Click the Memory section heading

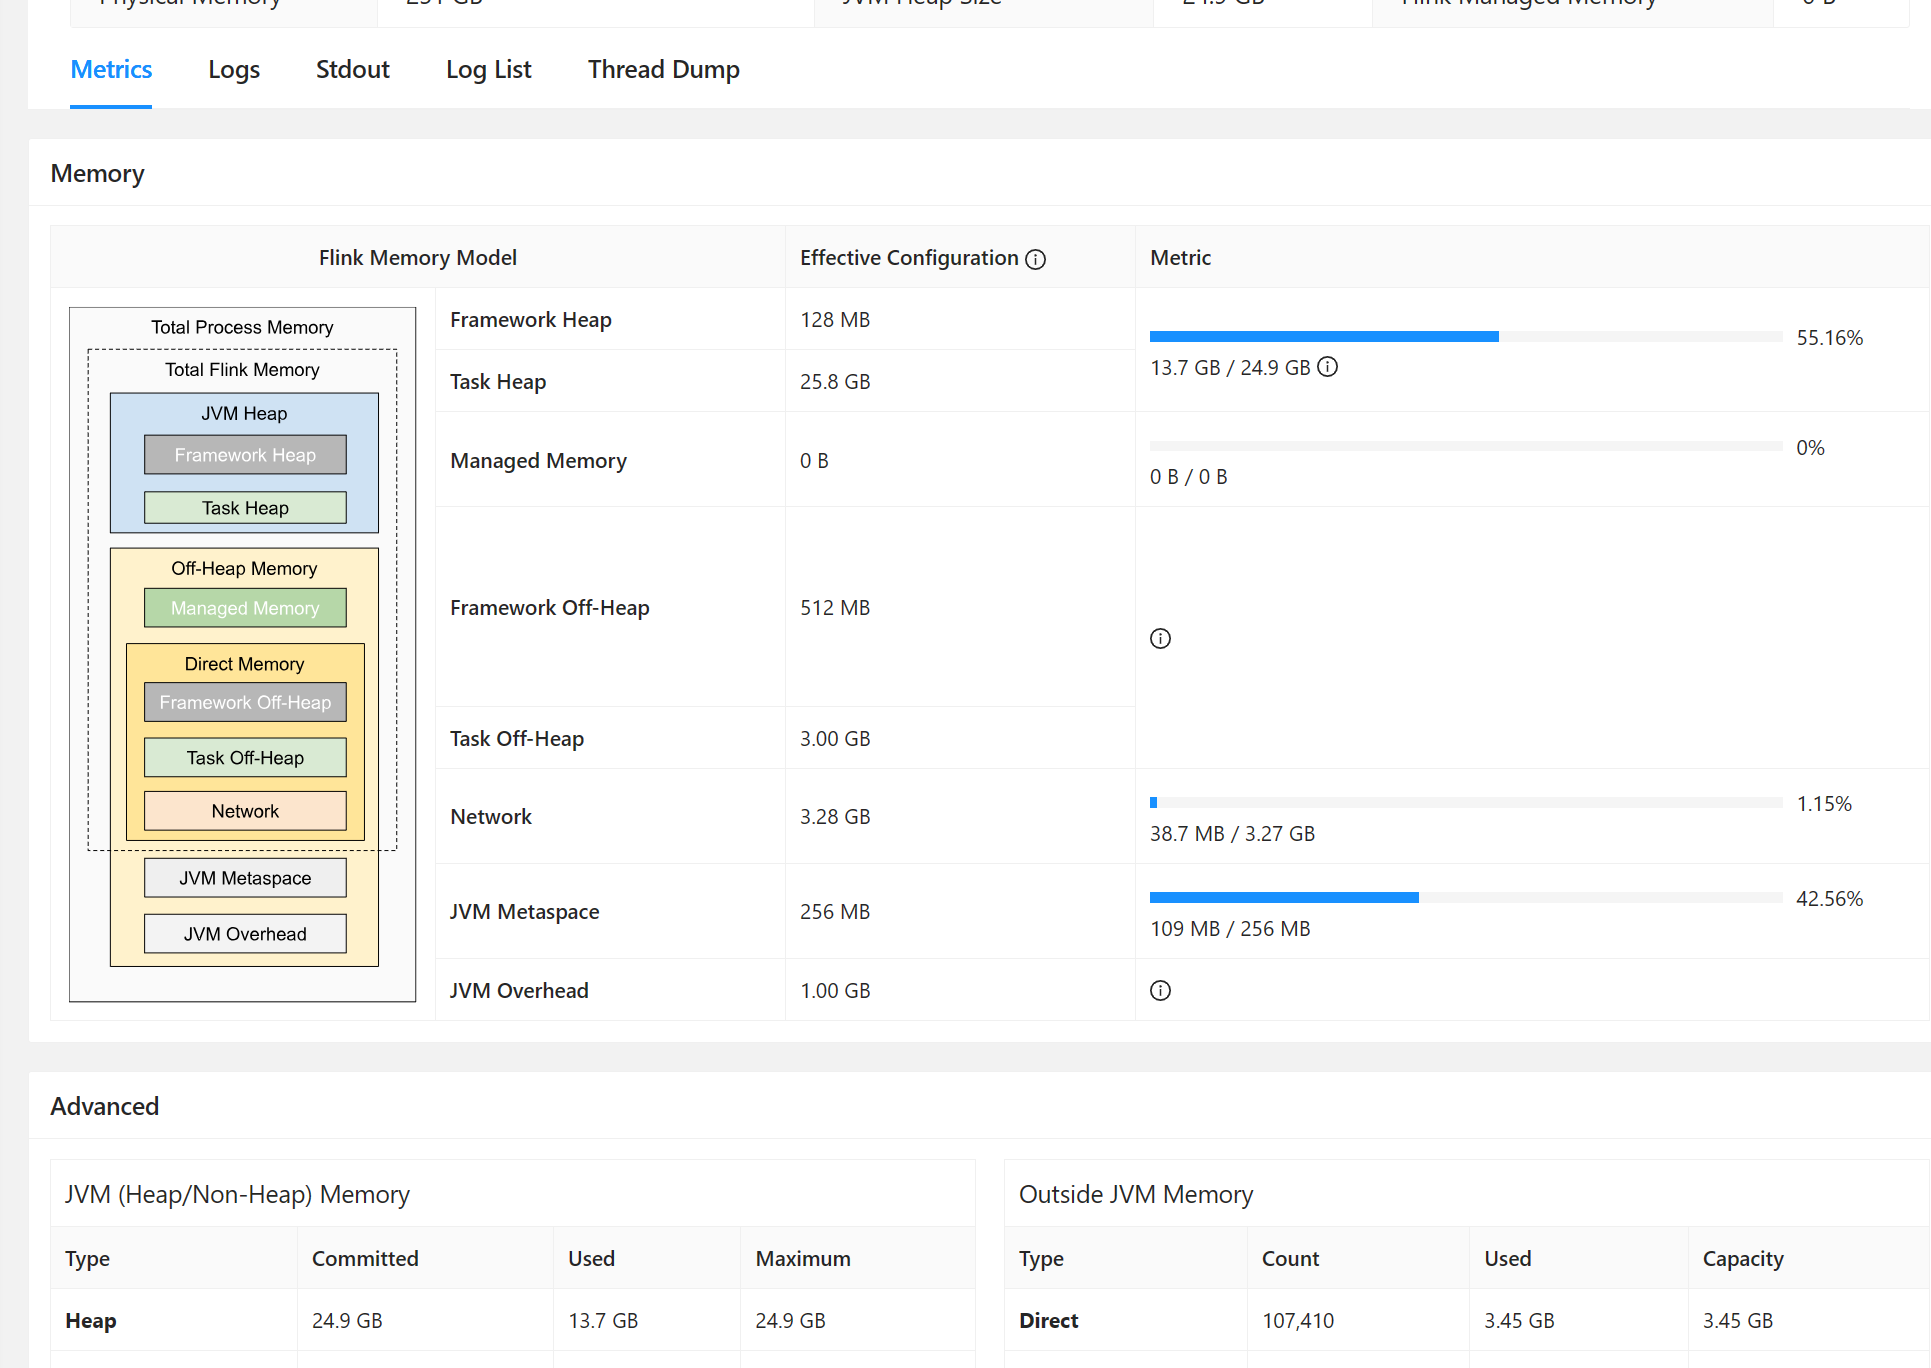click(98, 173)
